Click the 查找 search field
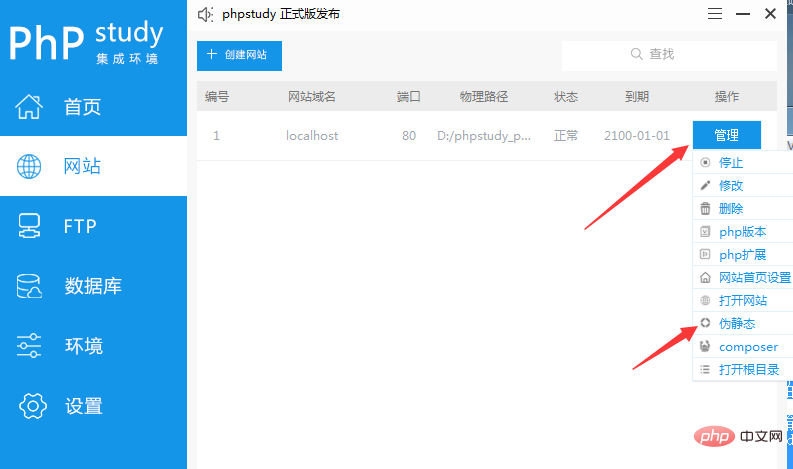 [669, 56]
